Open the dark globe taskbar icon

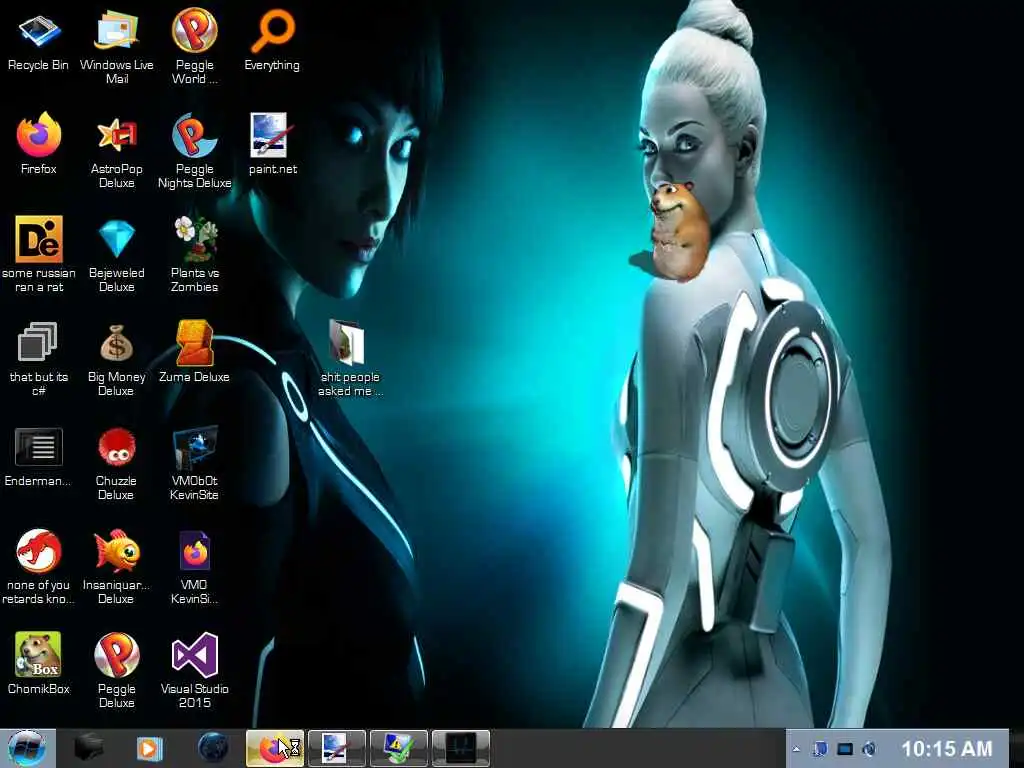coord(213,748)
